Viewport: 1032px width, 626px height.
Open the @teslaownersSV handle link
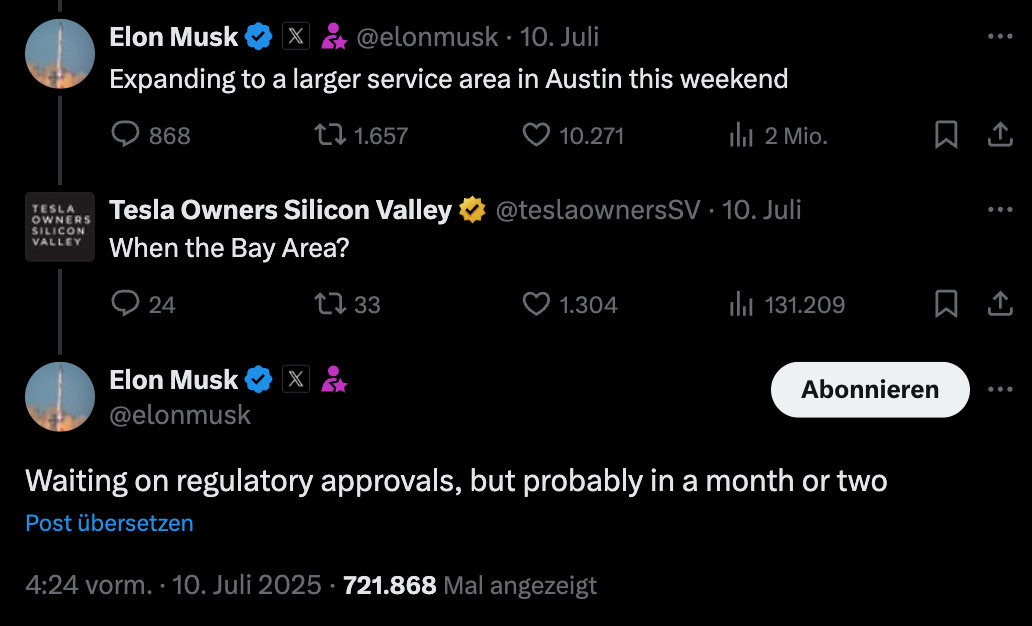point(598,209)
